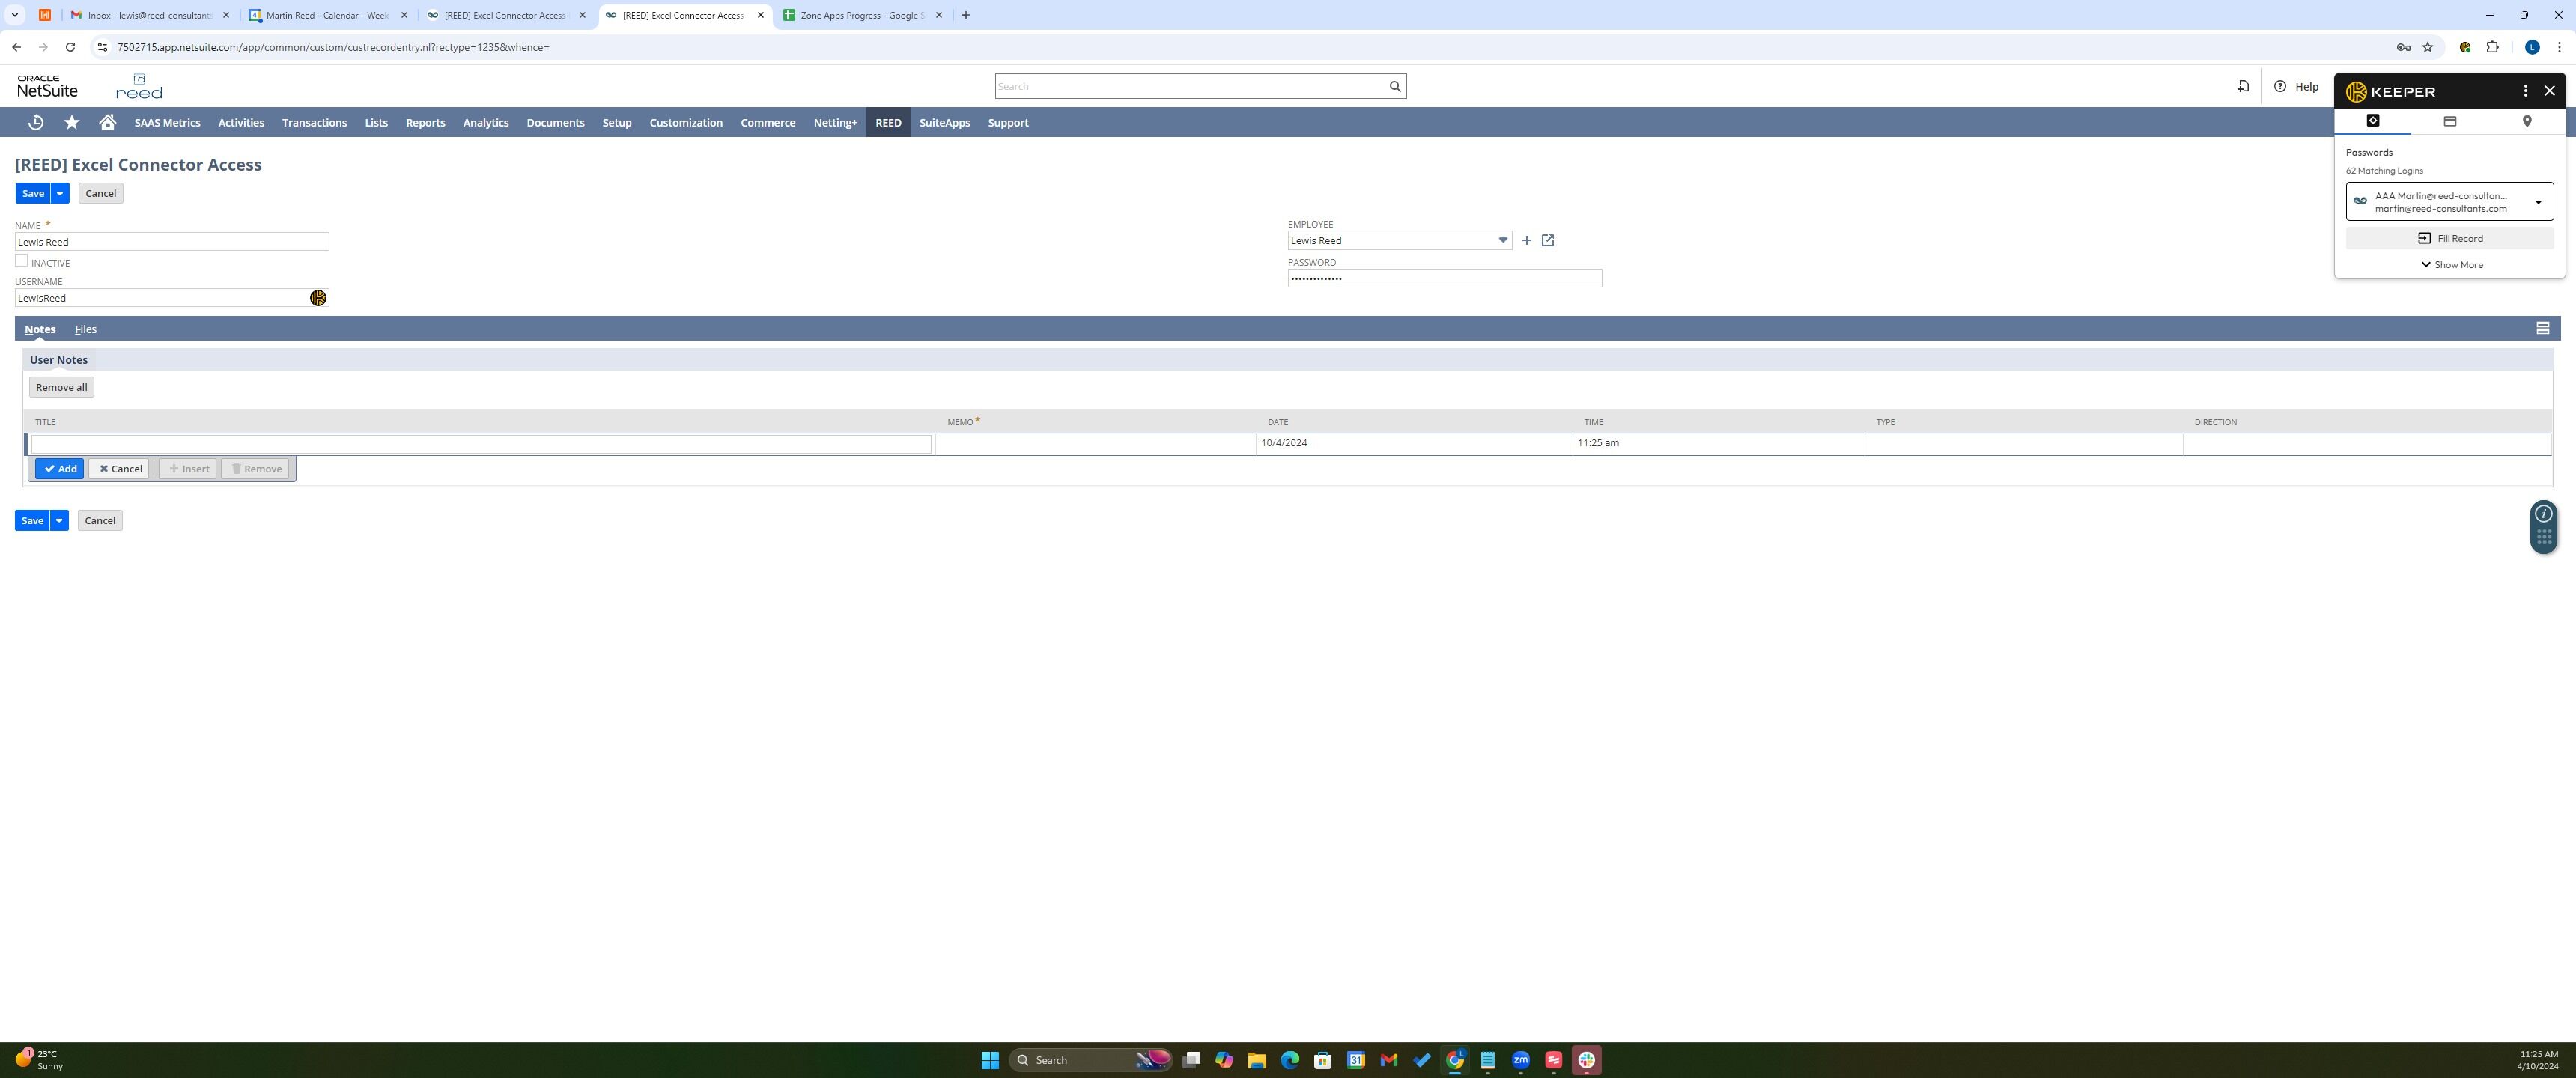This screenshot has height=1078, width=2576.
Task: Click the global search magnifier icon
Action: point(1395,86)
